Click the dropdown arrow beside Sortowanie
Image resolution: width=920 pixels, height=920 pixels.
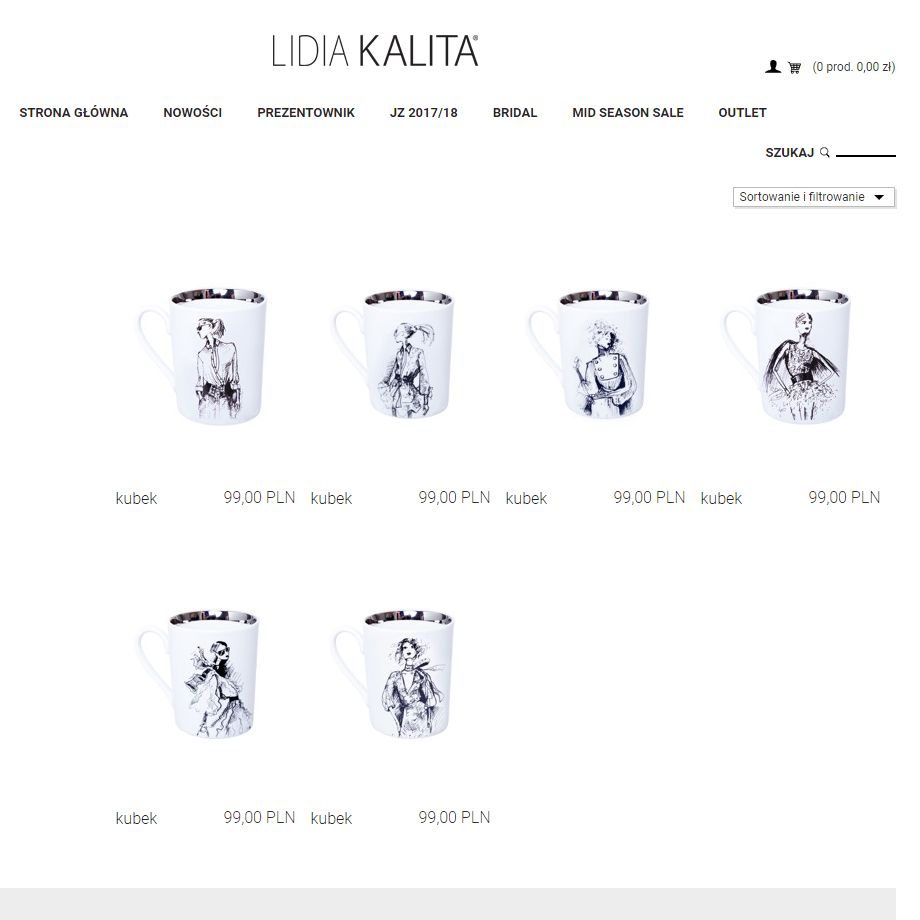(879, 197)
